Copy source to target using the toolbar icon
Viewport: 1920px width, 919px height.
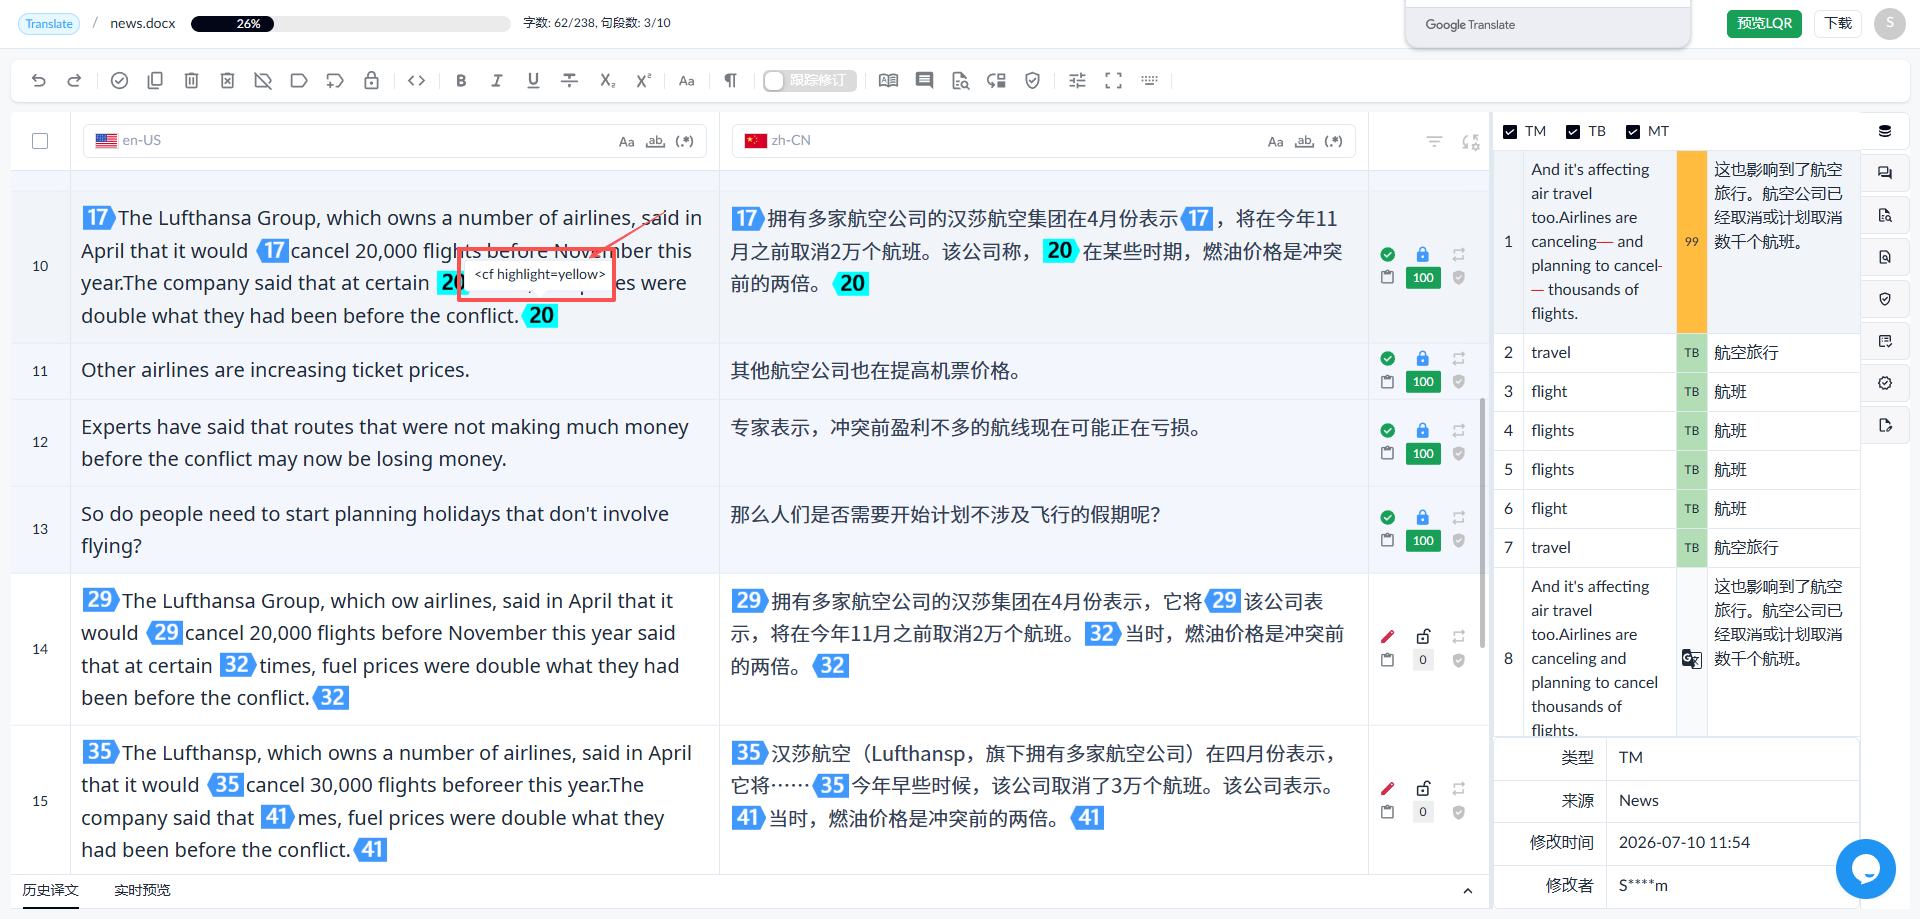click(x=155, y=81)
